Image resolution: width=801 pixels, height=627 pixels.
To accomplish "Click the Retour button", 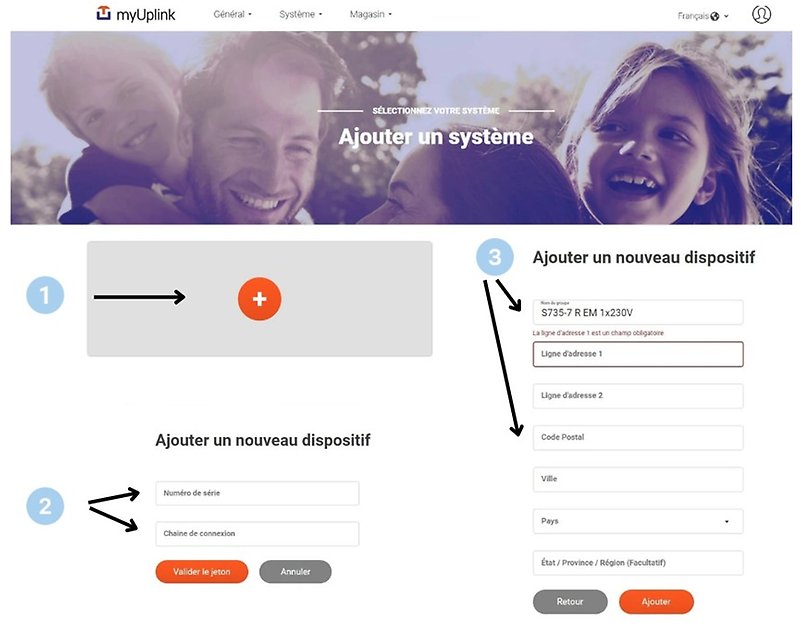I will tap(570, 601).
